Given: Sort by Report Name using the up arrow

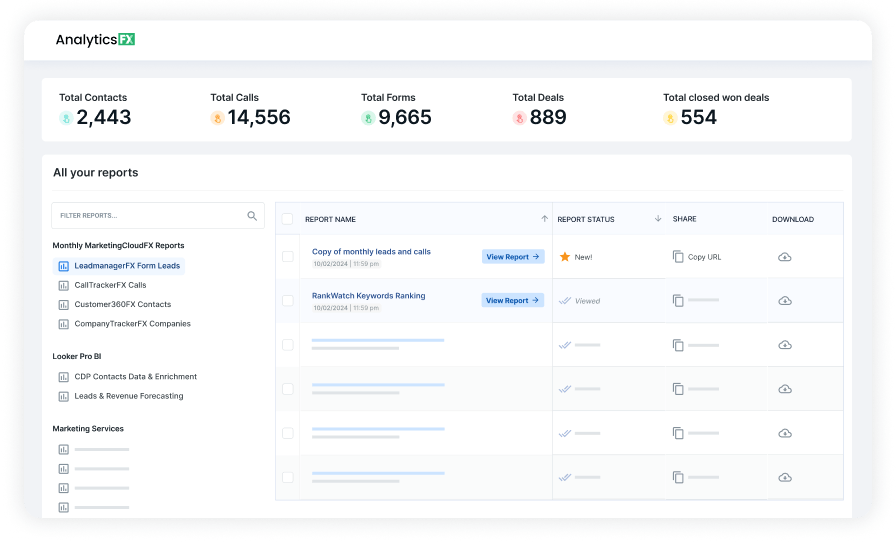Looking at the screenshot, I should [x=545, y=218].
